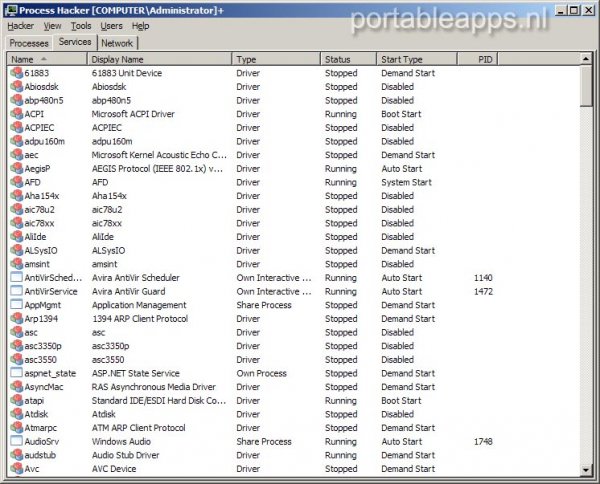Sort by the Status column header
This screenshot has width=600, height=484.
[x=349, y=59]
